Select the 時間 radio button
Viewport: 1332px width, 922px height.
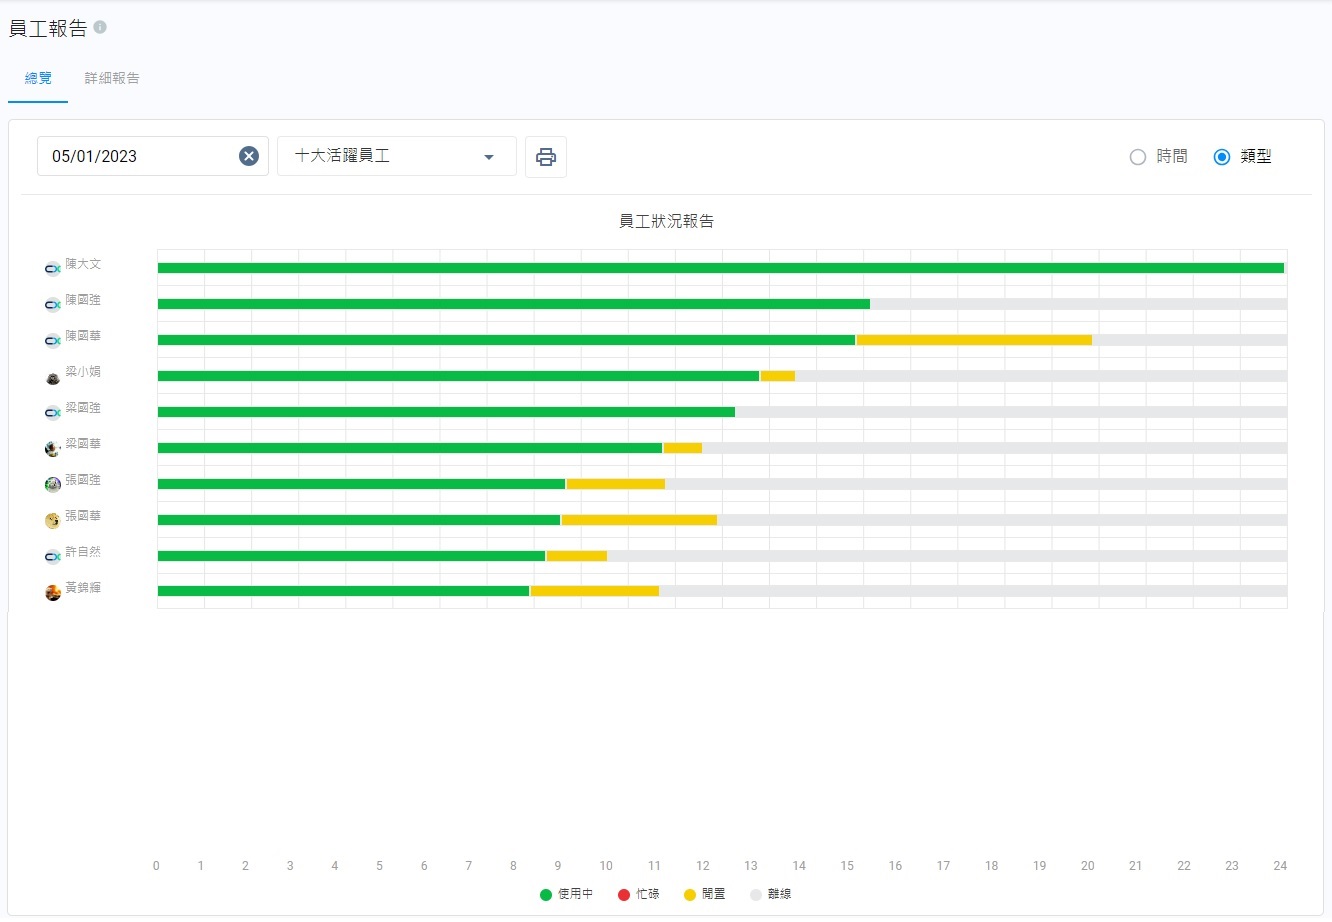click(x=1137, y=157)
